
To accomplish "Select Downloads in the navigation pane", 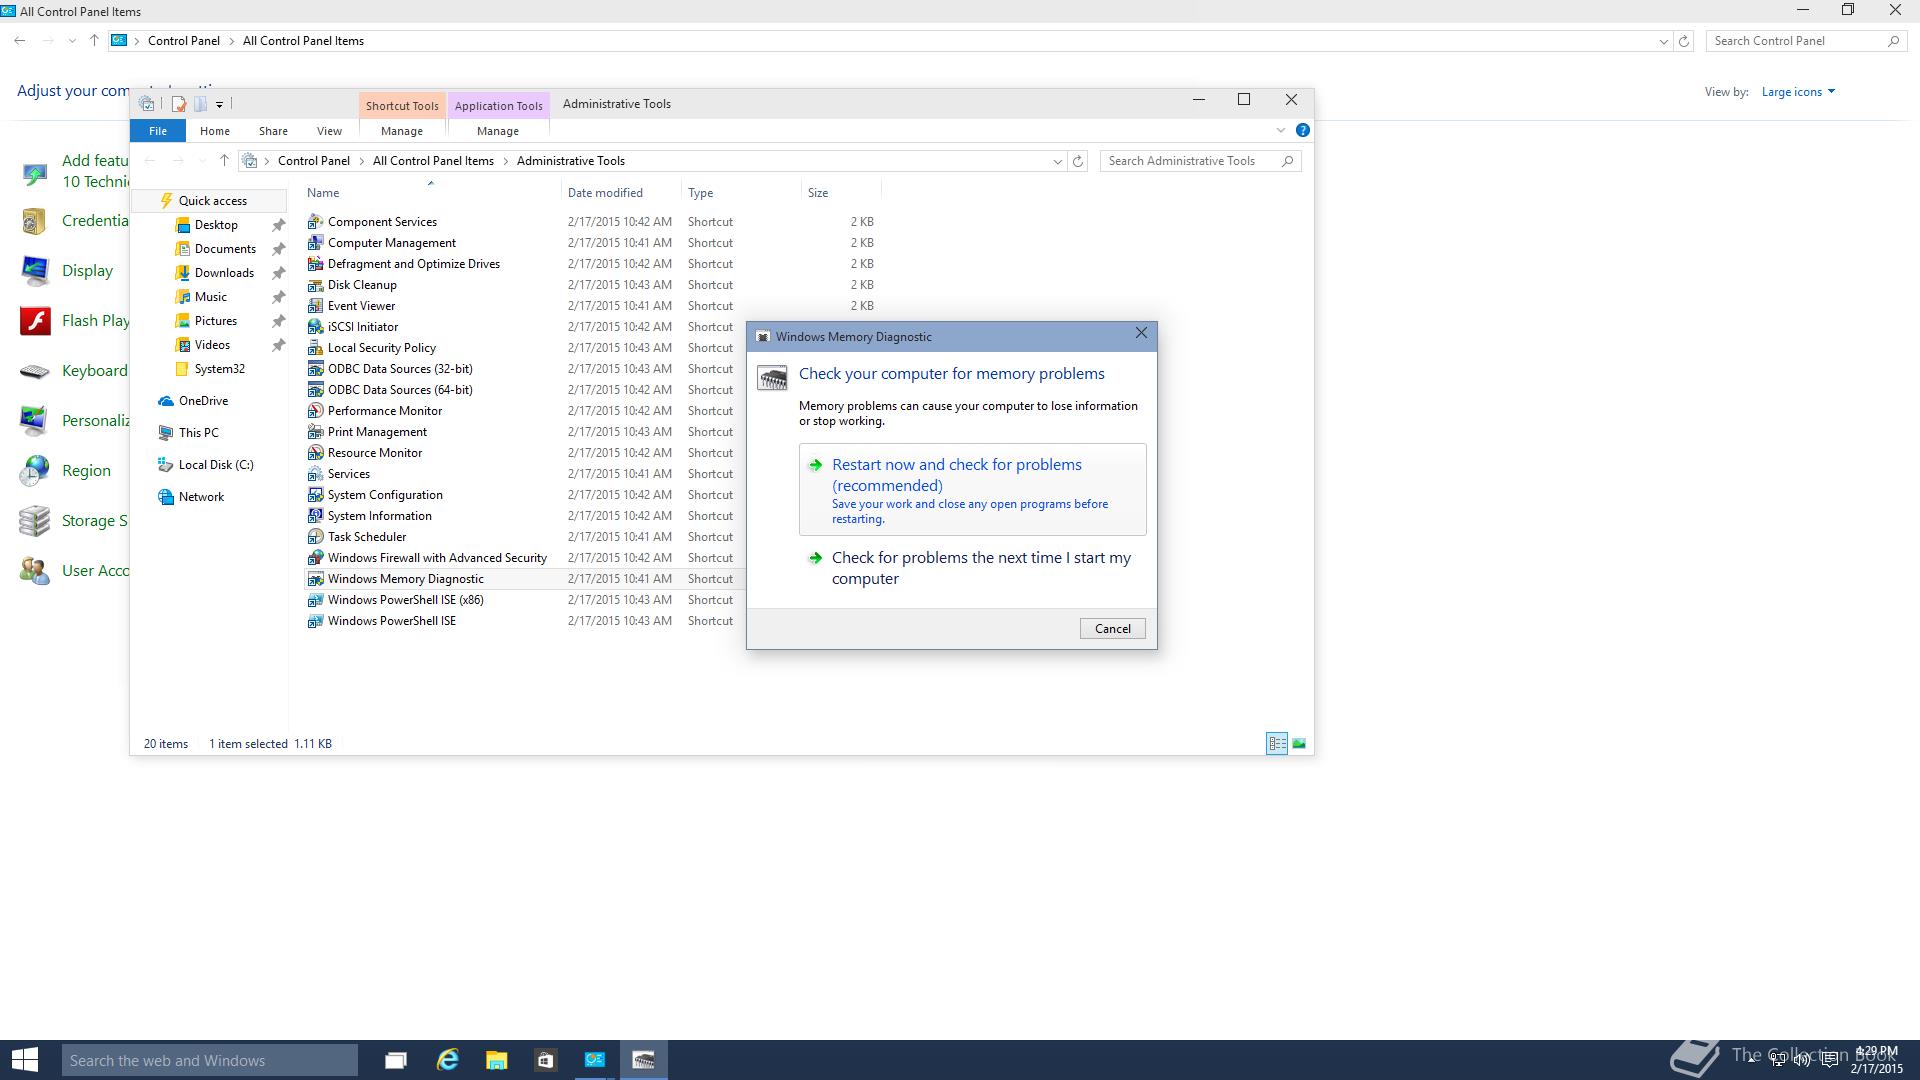I will click(224, 273).
